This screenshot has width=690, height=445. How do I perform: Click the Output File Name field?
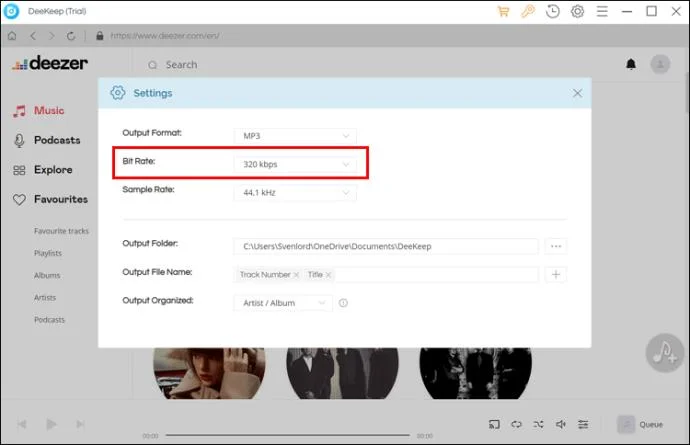point(386,274)
